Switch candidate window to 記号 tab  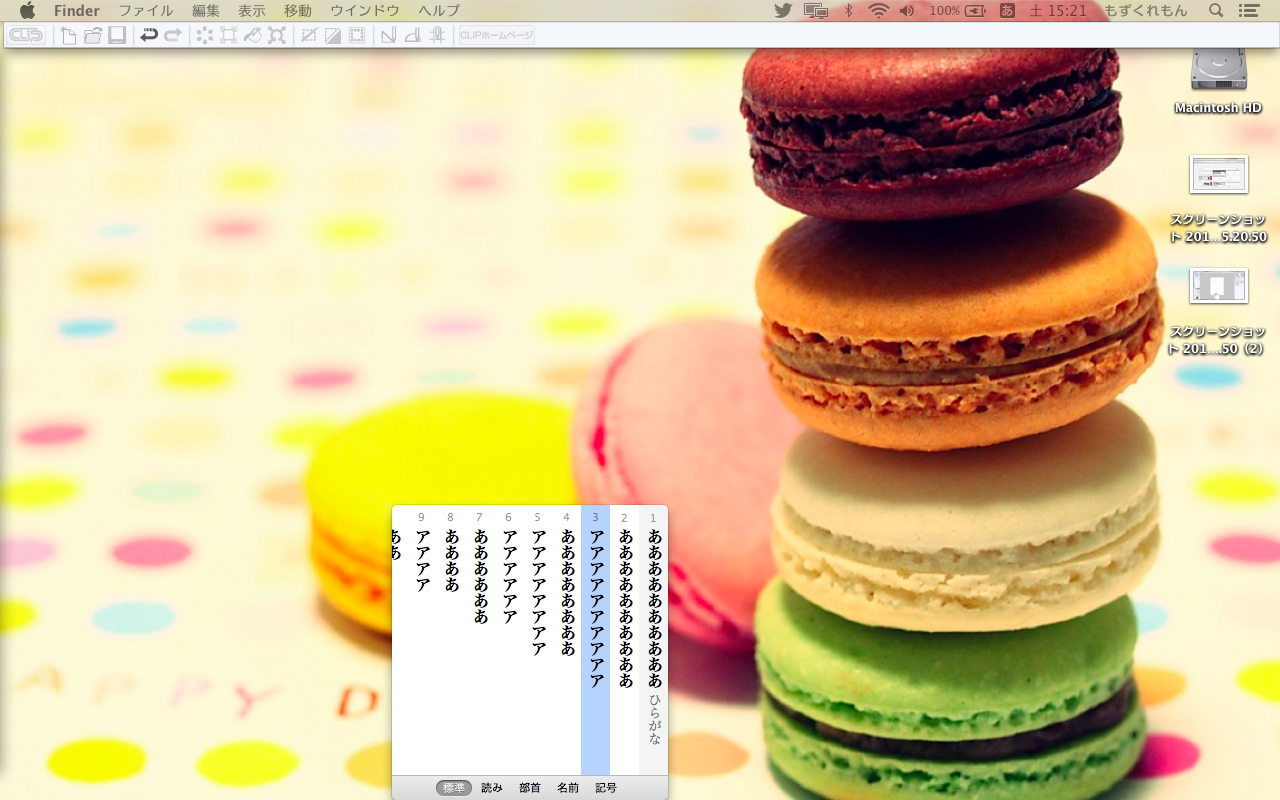[x=606, y=788]
